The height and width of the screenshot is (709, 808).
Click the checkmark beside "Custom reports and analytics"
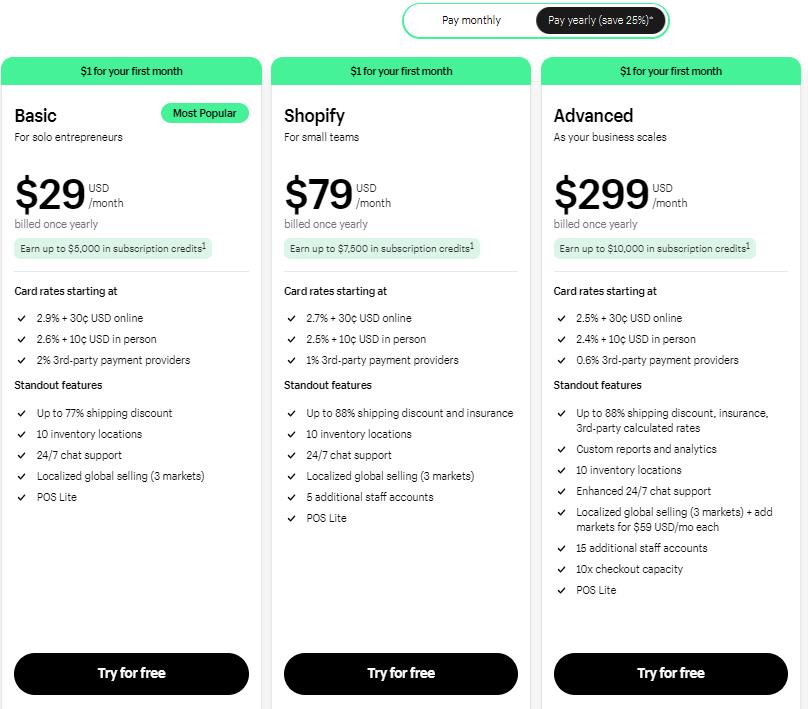(562, 449)
